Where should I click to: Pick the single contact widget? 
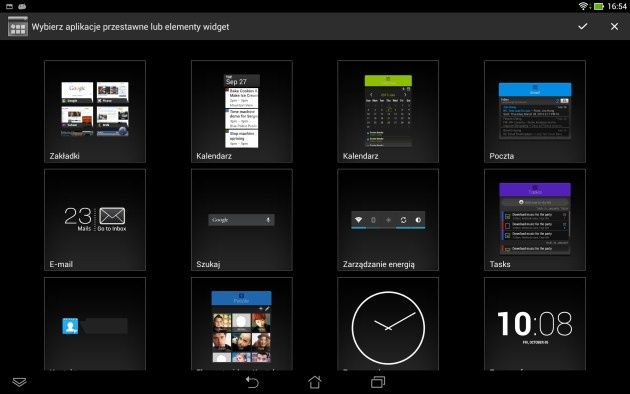(95, 324)
